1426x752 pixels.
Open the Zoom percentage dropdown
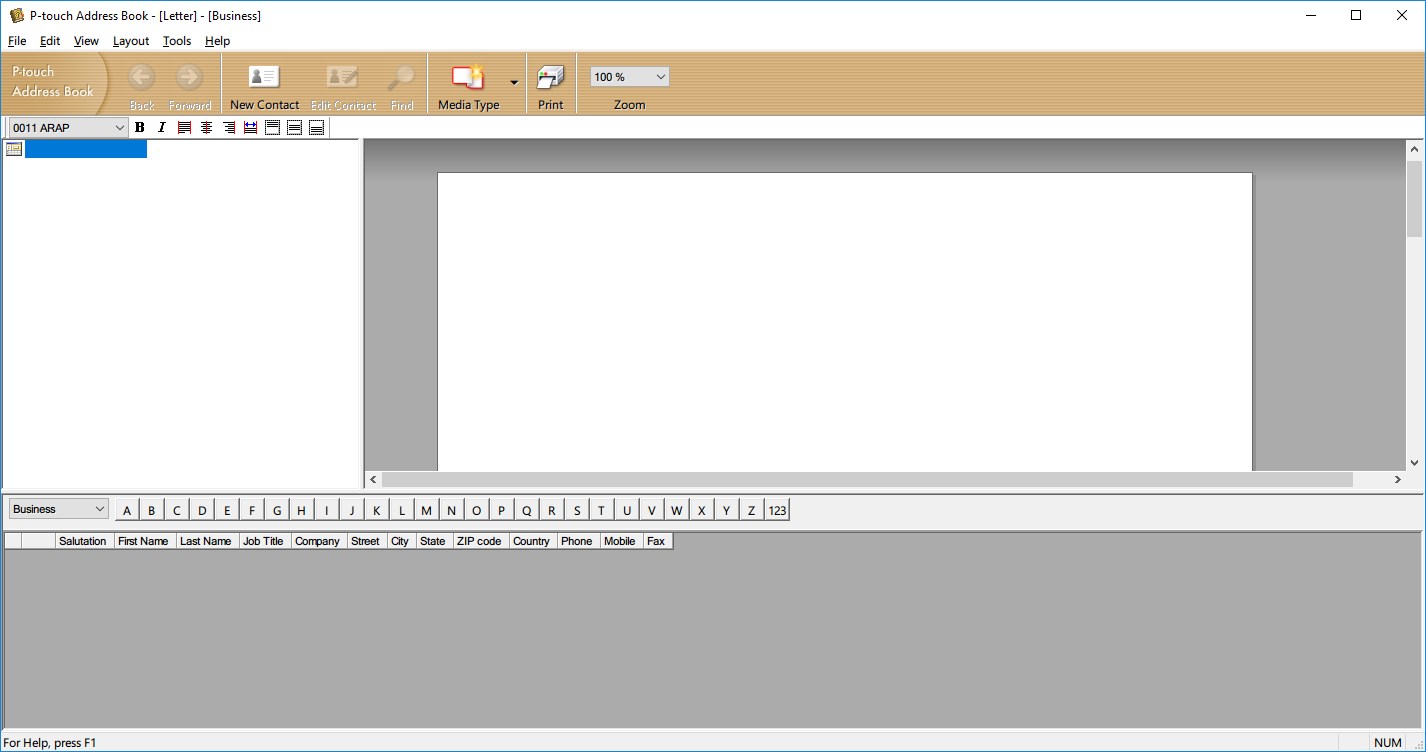point(658,76)
